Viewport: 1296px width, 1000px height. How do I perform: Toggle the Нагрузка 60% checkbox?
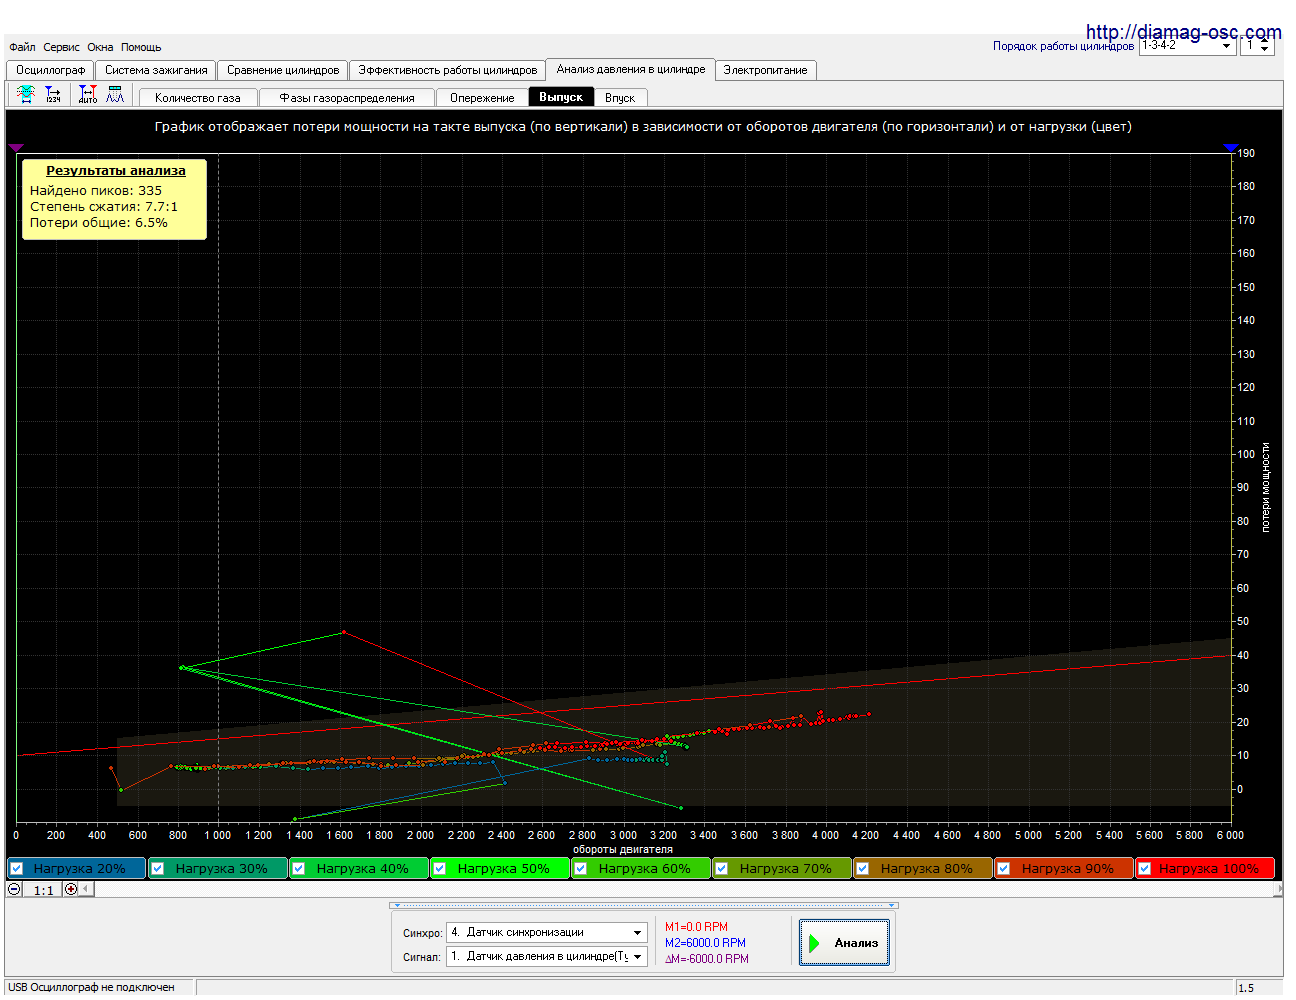pos(580,868)
